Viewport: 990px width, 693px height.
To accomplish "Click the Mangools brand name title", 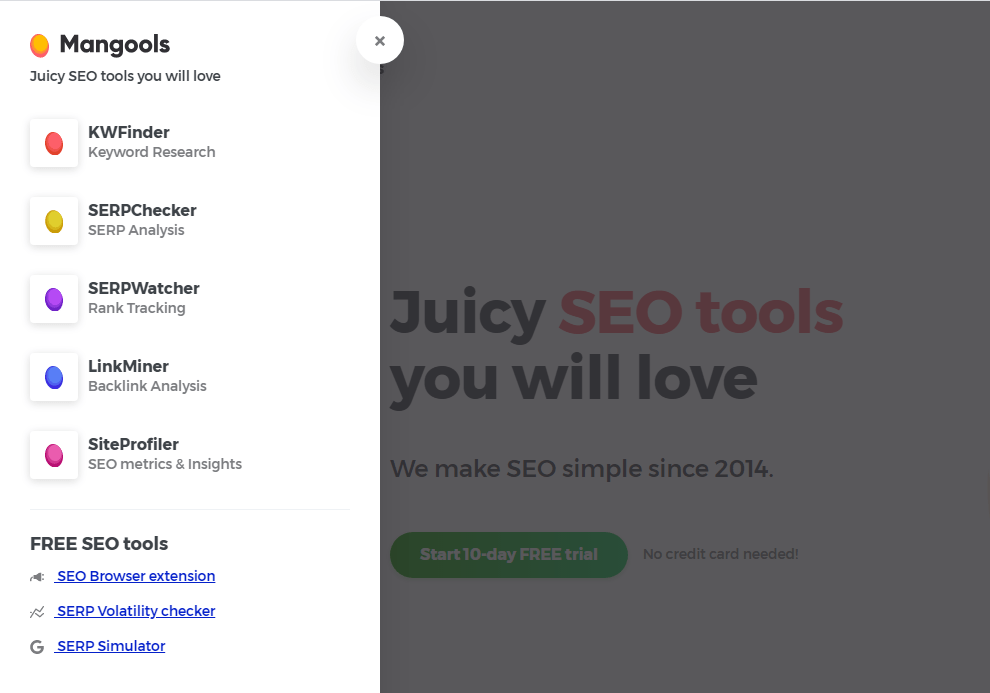I will coord(115,45).
